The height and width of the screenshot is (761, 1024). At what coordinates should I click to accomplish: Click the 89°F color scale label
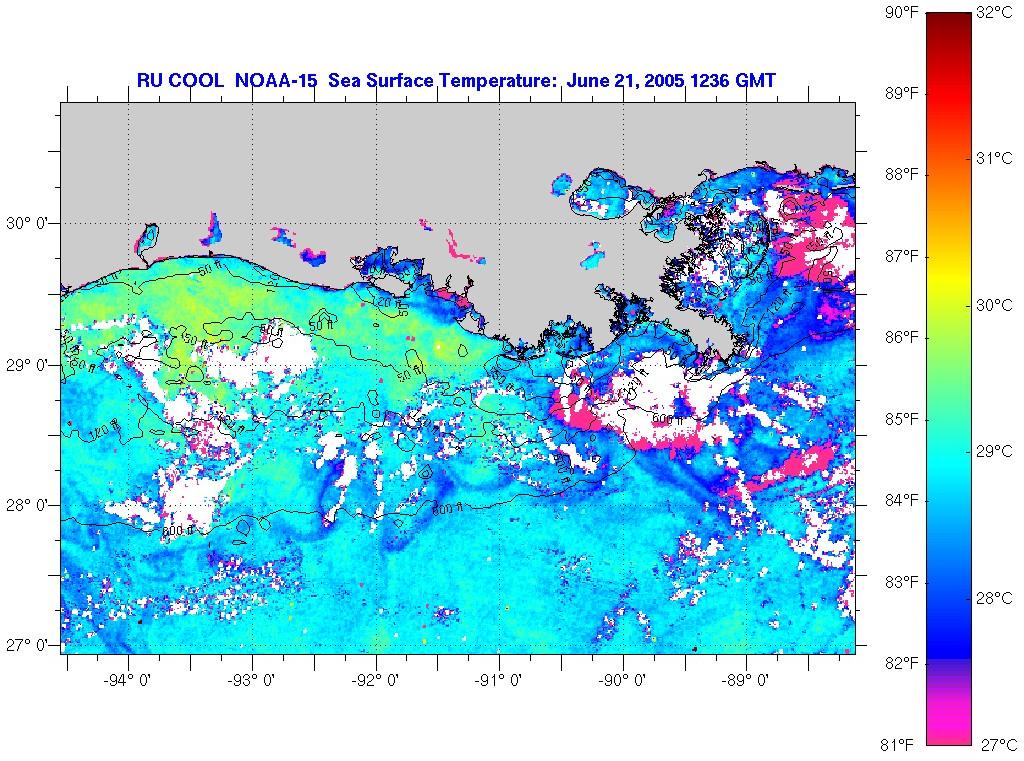coord(902,93)
